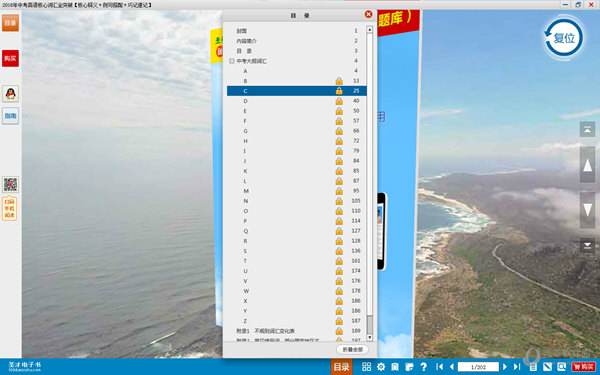The width and height of the screenshot is (600, 375).
Task: Click the notes icon in bottom toolbar
Action: (409, 367)
